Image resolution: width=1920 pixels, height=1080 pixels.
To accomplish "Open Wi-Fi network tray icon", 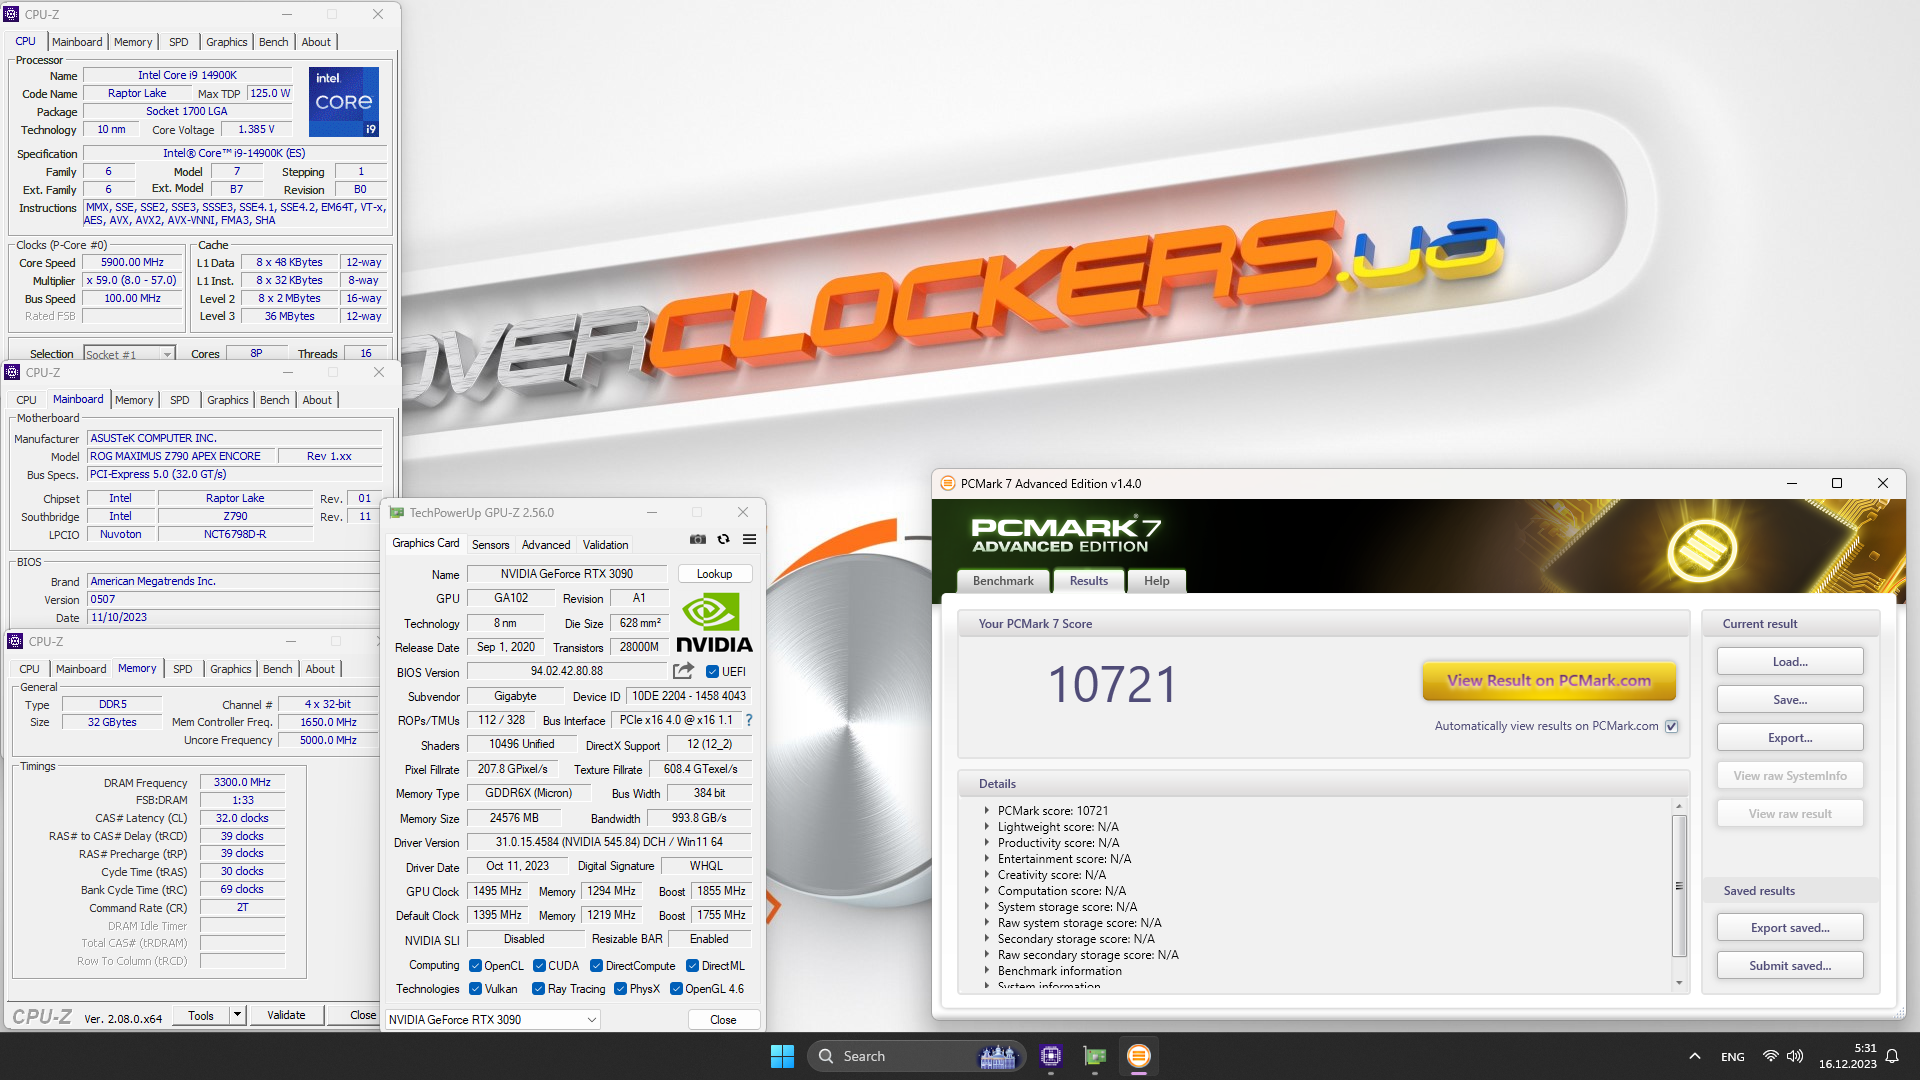I will pos(1770,1056).
